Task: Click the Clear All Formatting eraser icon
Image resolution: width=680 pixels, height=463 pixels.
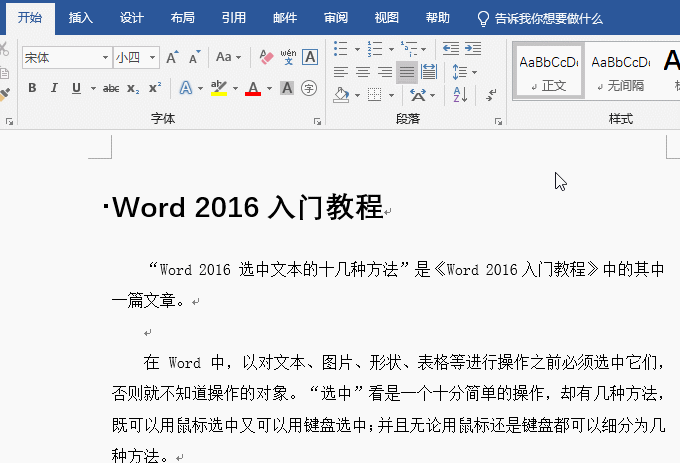Action: (266, 58)
